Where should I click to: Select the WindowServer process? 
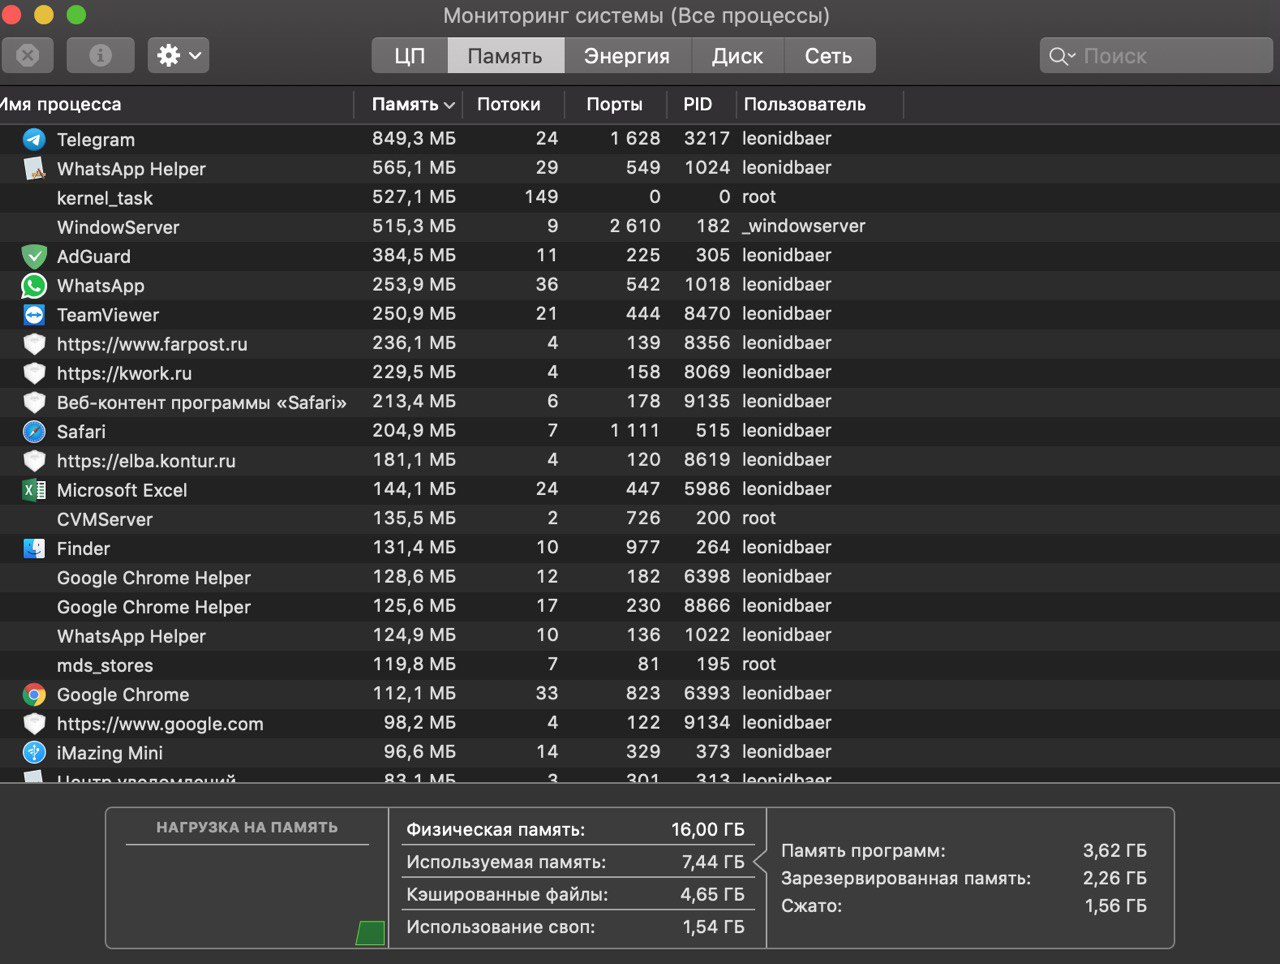[x=640, y=226]
